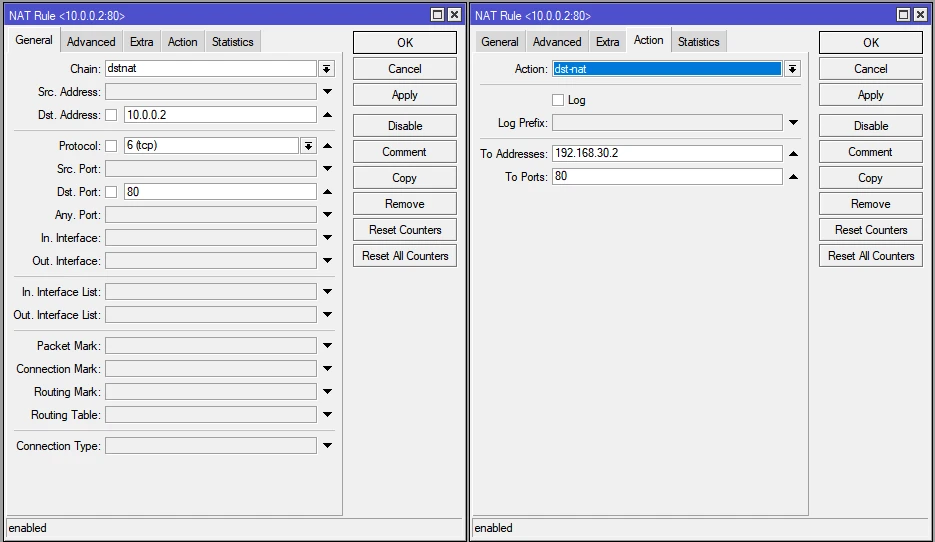Open the Chain dropdown list

pyautogui.click(x=326, y=69)
